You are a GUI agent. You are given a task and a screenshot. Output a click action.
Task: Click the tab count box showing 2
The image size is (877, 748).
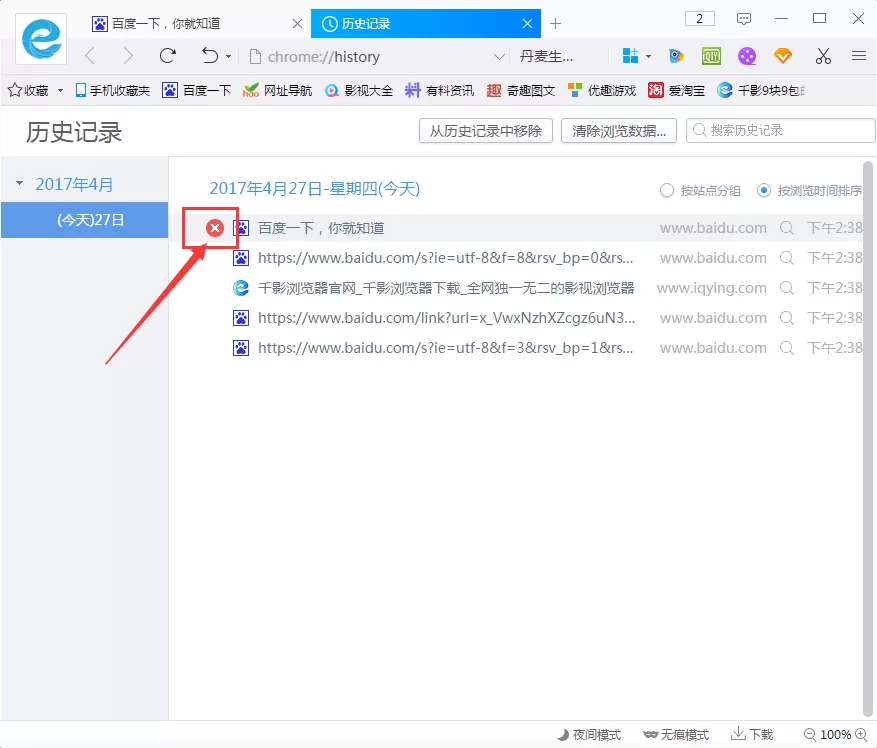[x=700, y=18]
